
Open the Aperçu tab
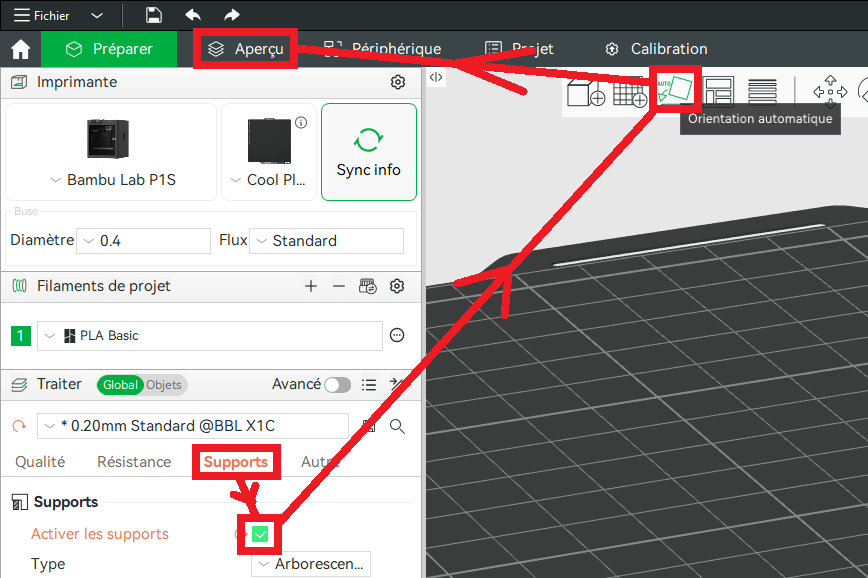click(246, 49)
